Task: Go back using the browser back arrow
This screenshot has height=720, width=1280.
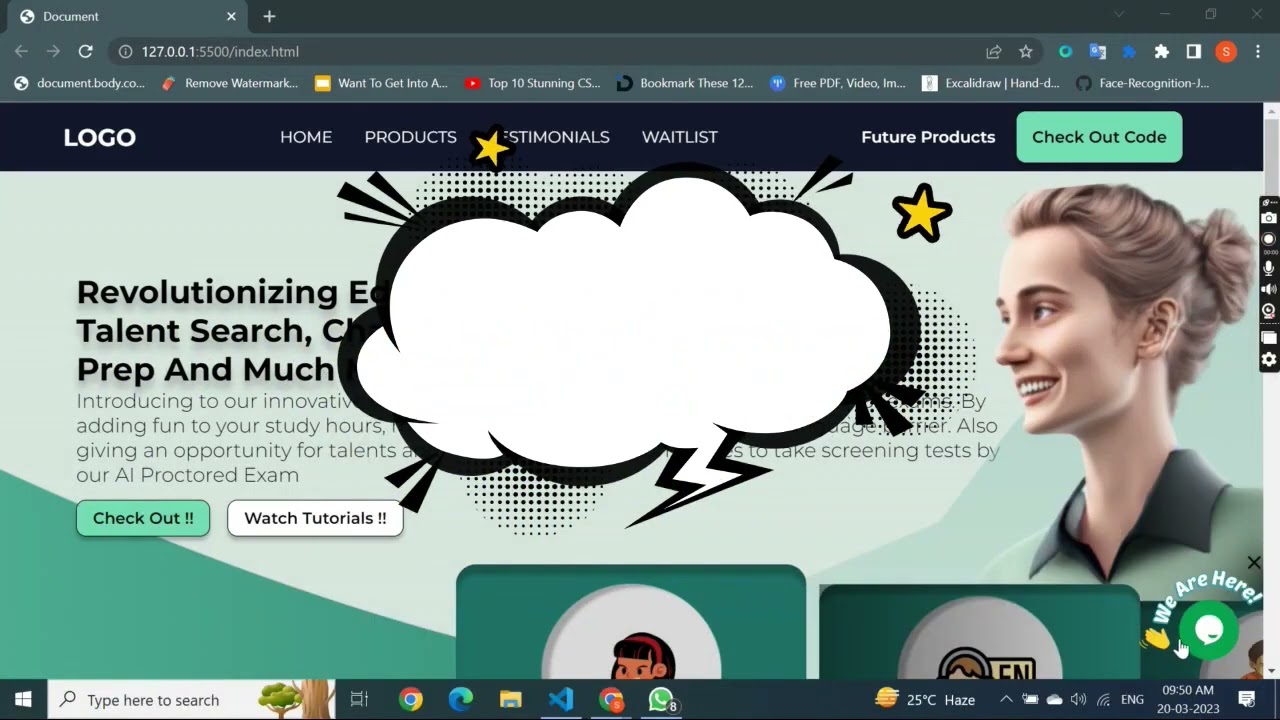Action: point(21,52)
